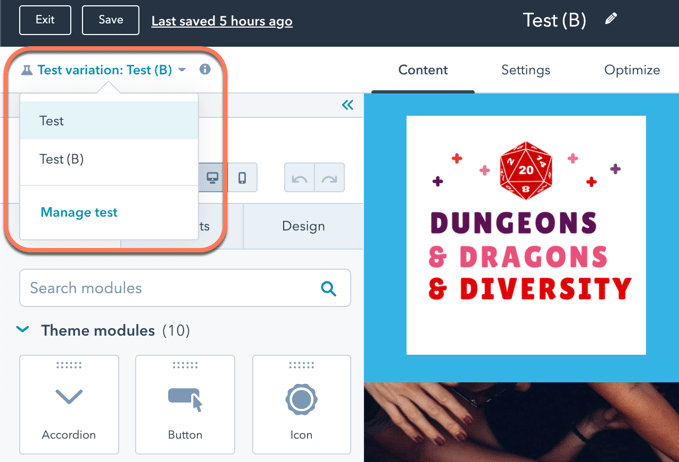
Task: Click the pencil icon to rename Test (B)
Action: tap(611, 19)
